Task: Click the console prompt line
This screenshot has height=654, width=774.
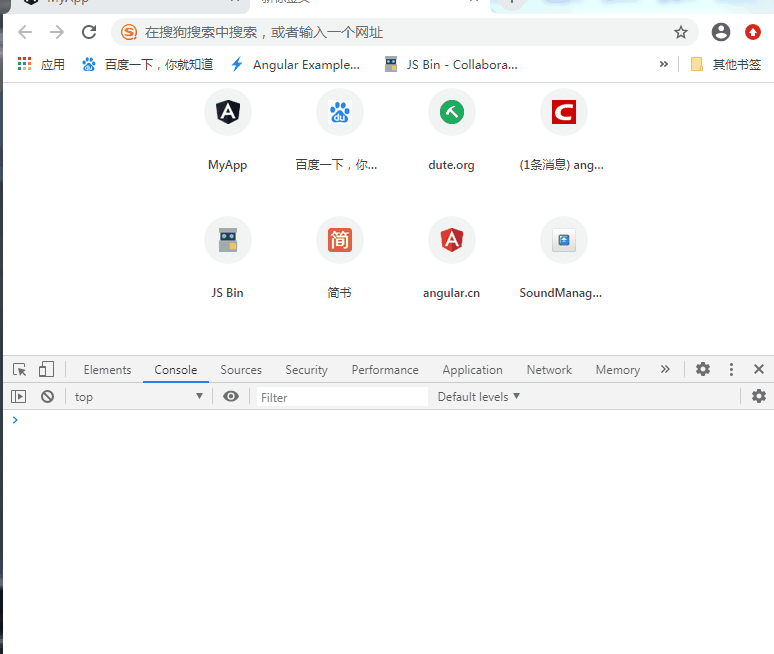Action: coord(388,420)
